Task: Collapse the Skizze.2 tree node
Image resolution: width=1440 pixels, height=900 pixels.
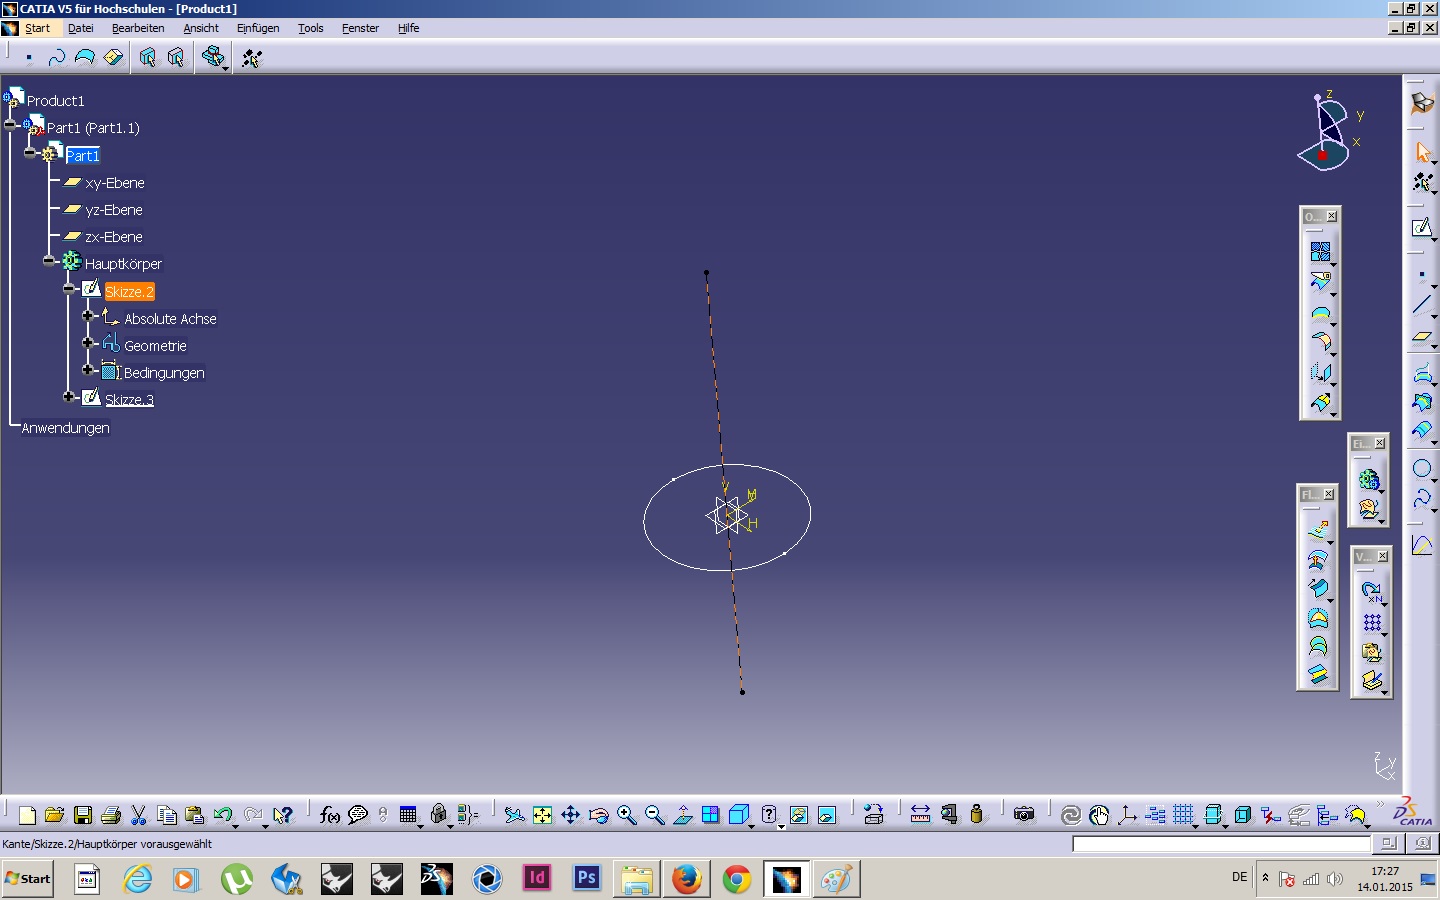Action: click(69, 289)
